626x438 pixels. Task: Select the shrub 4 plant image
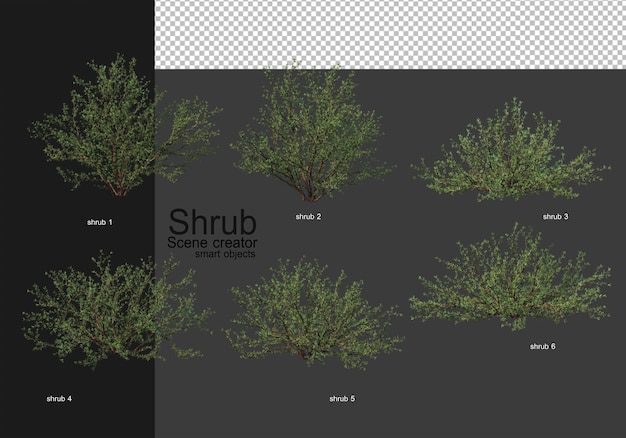pos(117,309)
